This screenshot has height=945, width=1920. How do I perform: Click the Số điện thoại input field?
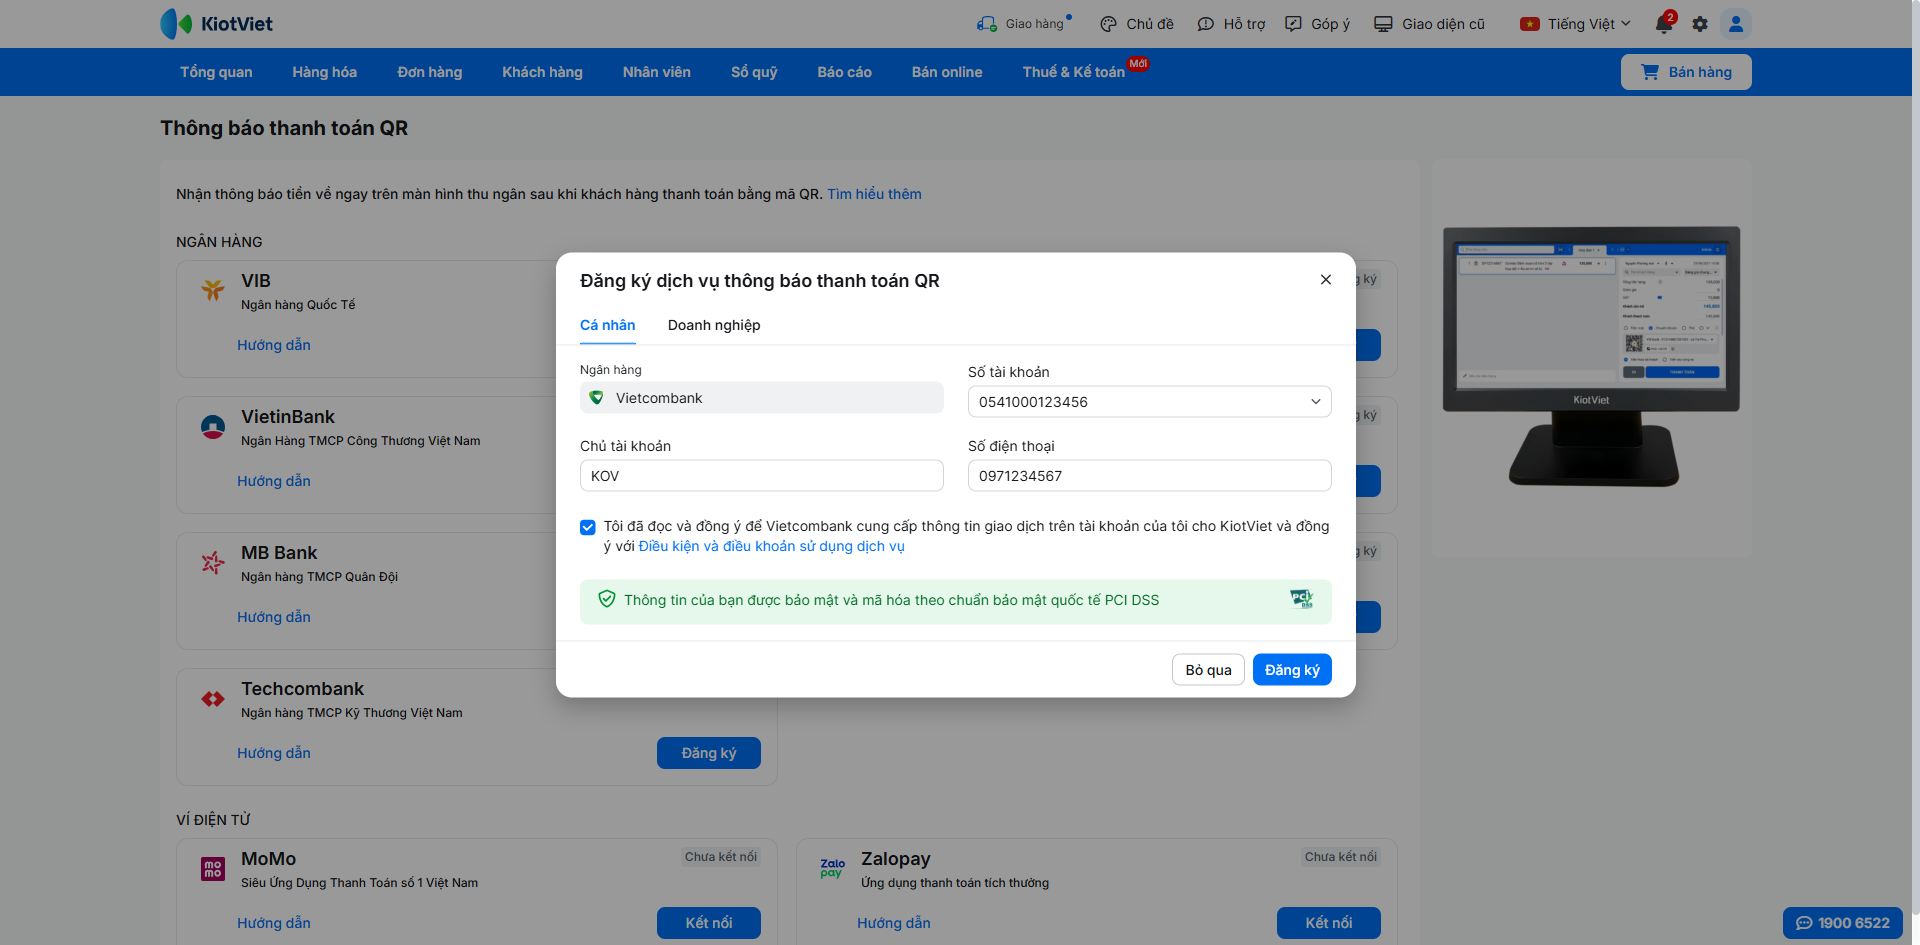point(1150,476)
